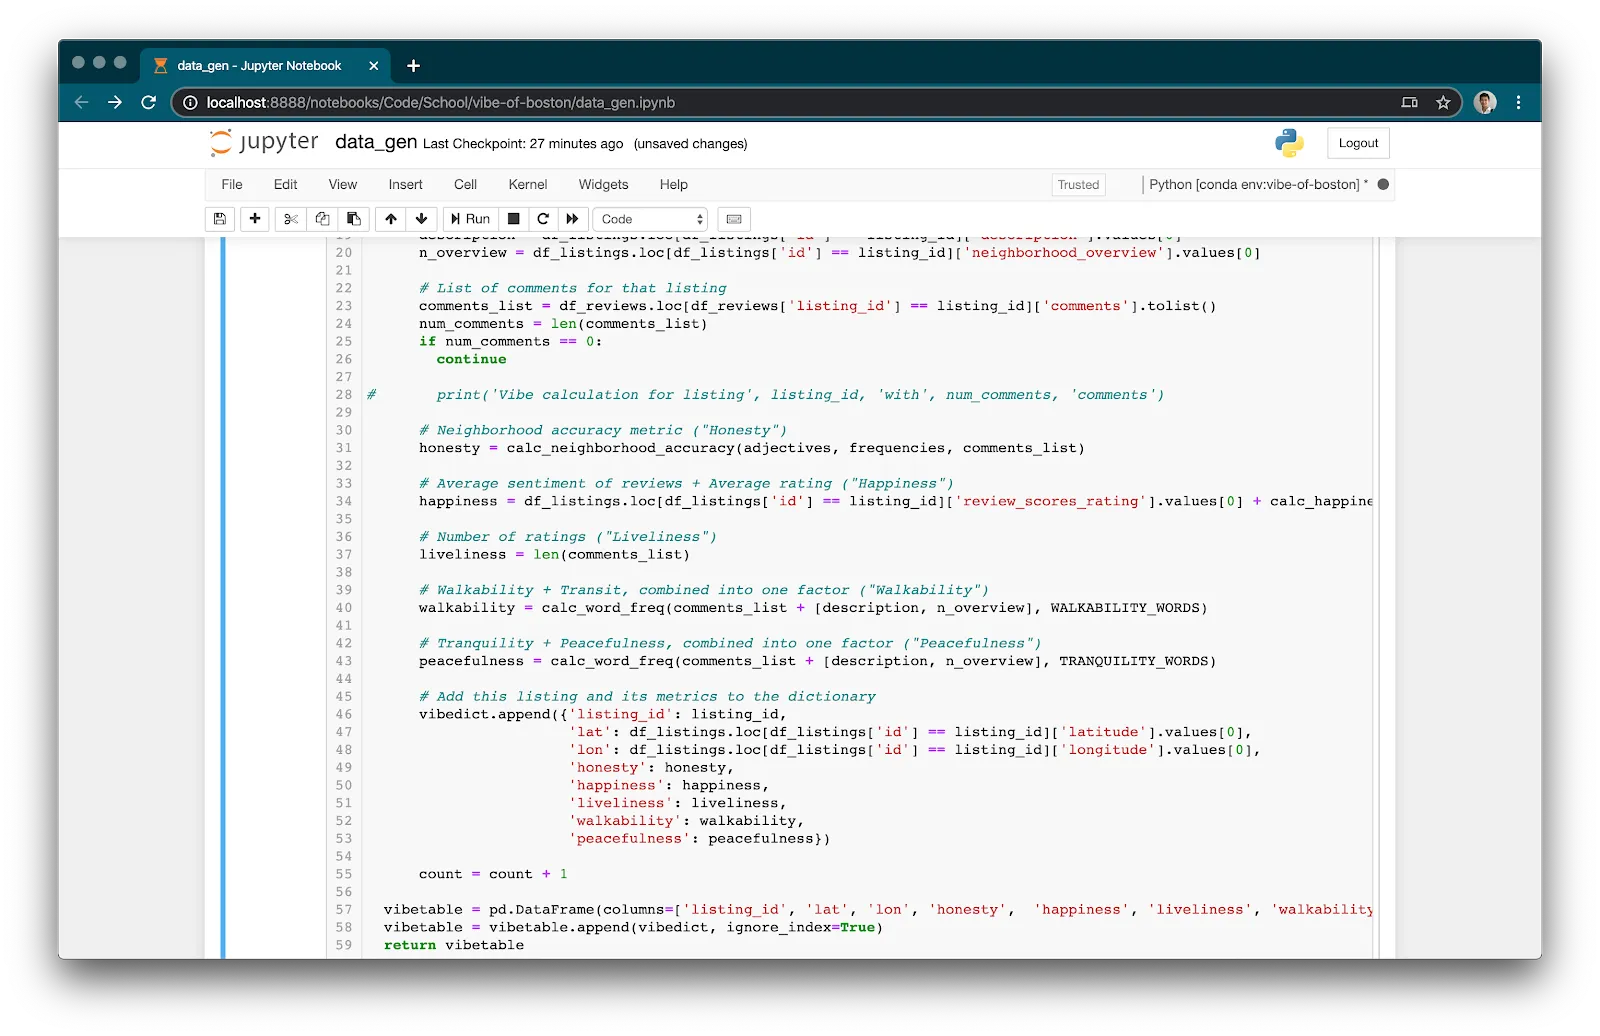
Task: Click the Logout button
Action: 1358,143
